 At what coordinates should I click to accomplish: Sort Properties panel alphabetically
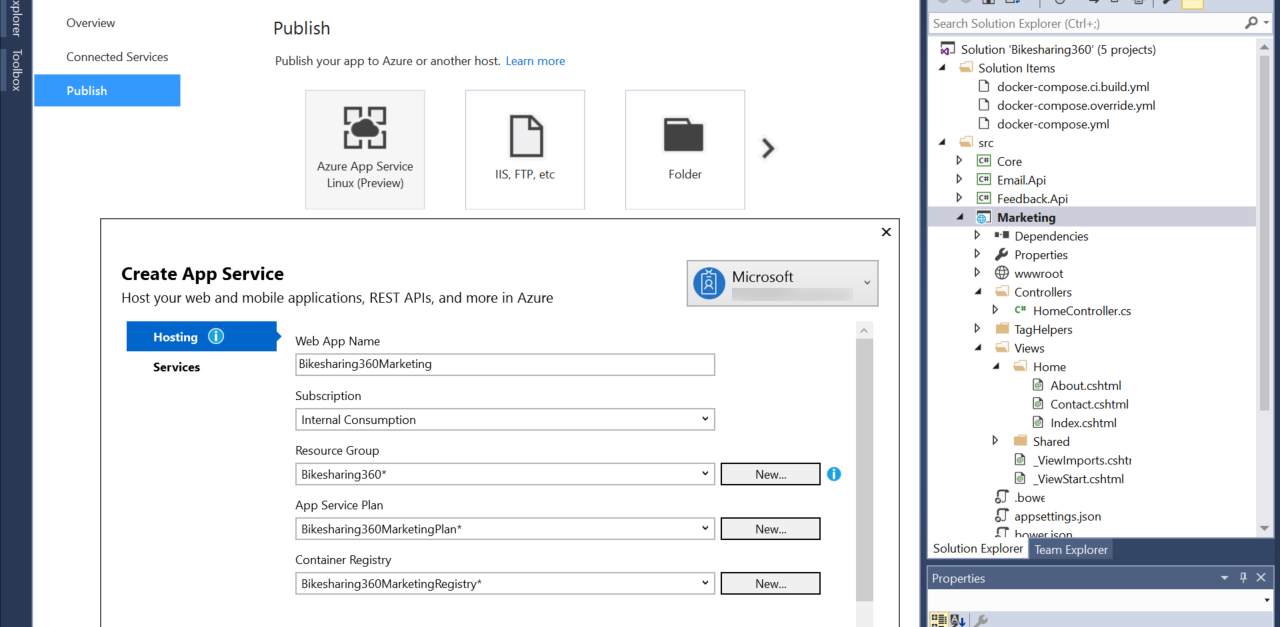[x=958, y=621]
